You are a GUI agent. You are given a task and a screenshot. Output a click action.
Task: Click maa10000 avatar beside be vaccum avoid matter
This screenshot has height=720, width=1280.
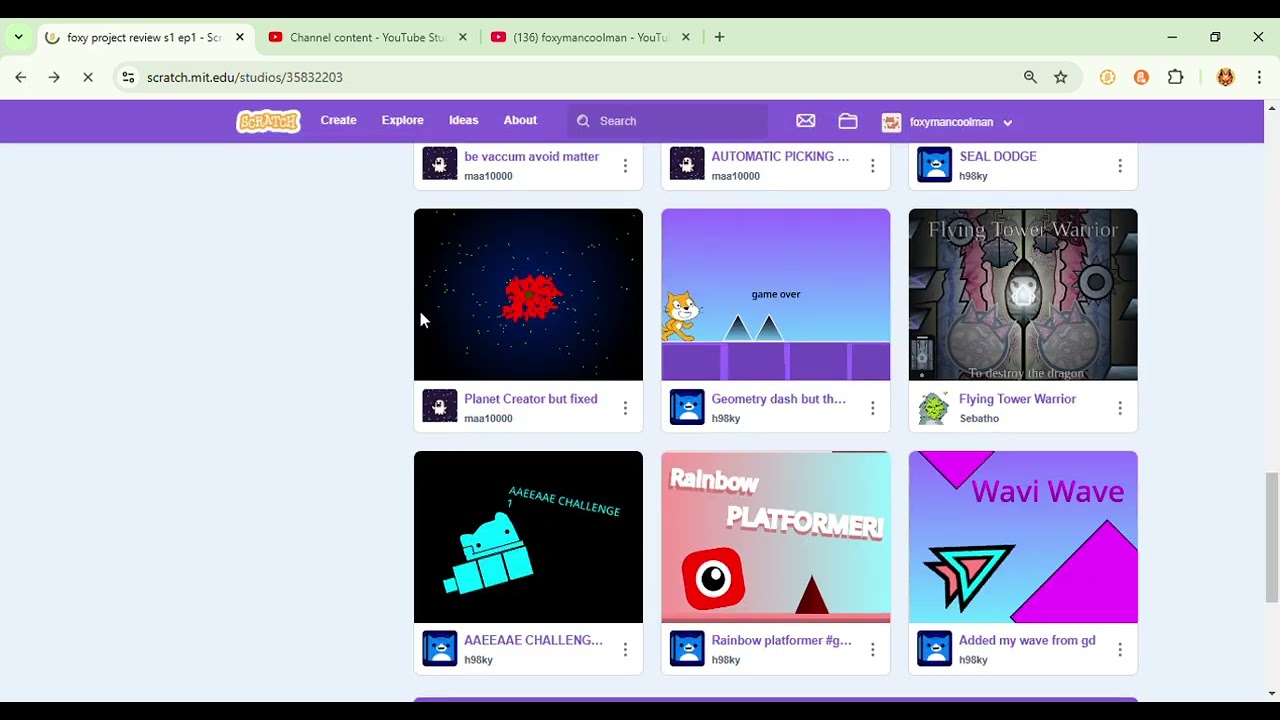(439, 164)
